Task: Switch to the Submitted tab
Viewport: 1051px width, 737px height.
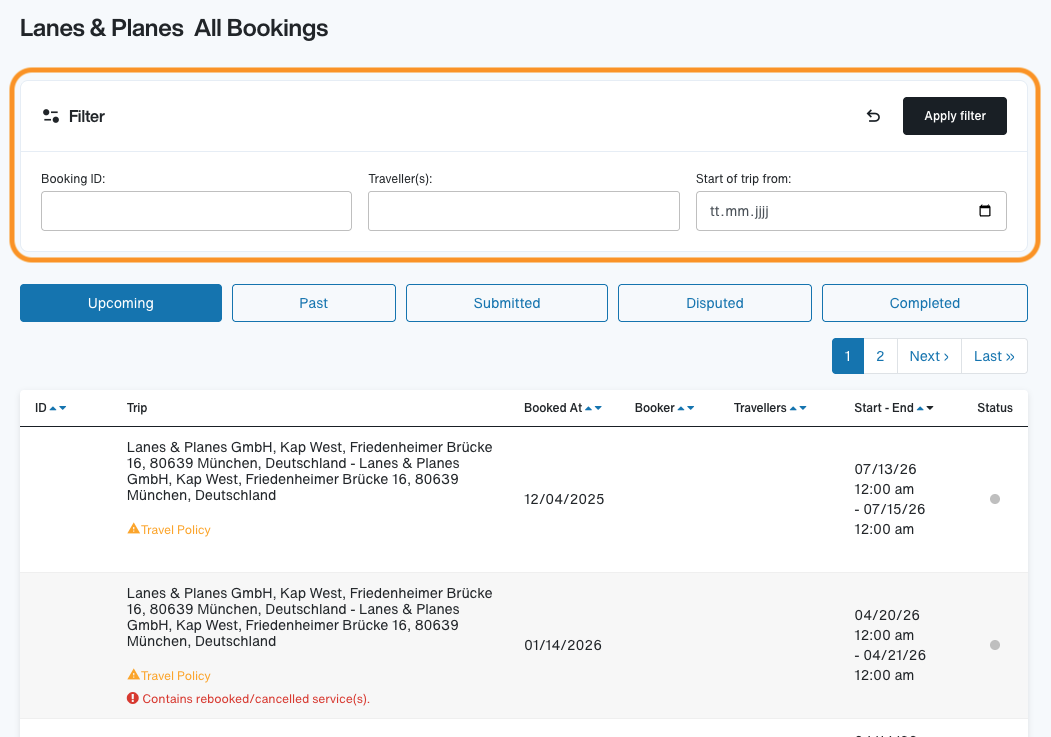Action: point(507,303)
